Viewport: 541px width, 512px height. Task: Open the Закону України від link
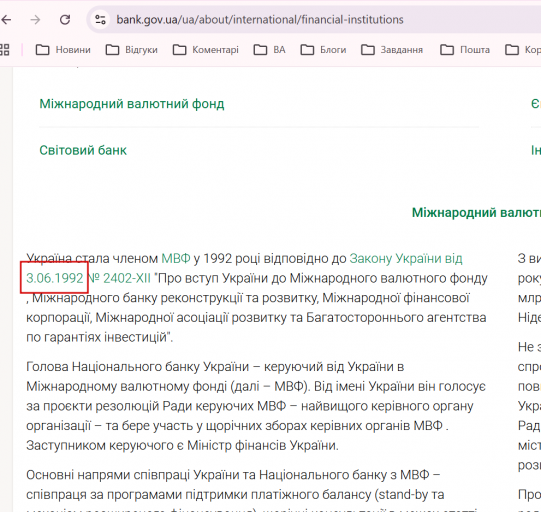pyautogui.click(x=406, y=258)
